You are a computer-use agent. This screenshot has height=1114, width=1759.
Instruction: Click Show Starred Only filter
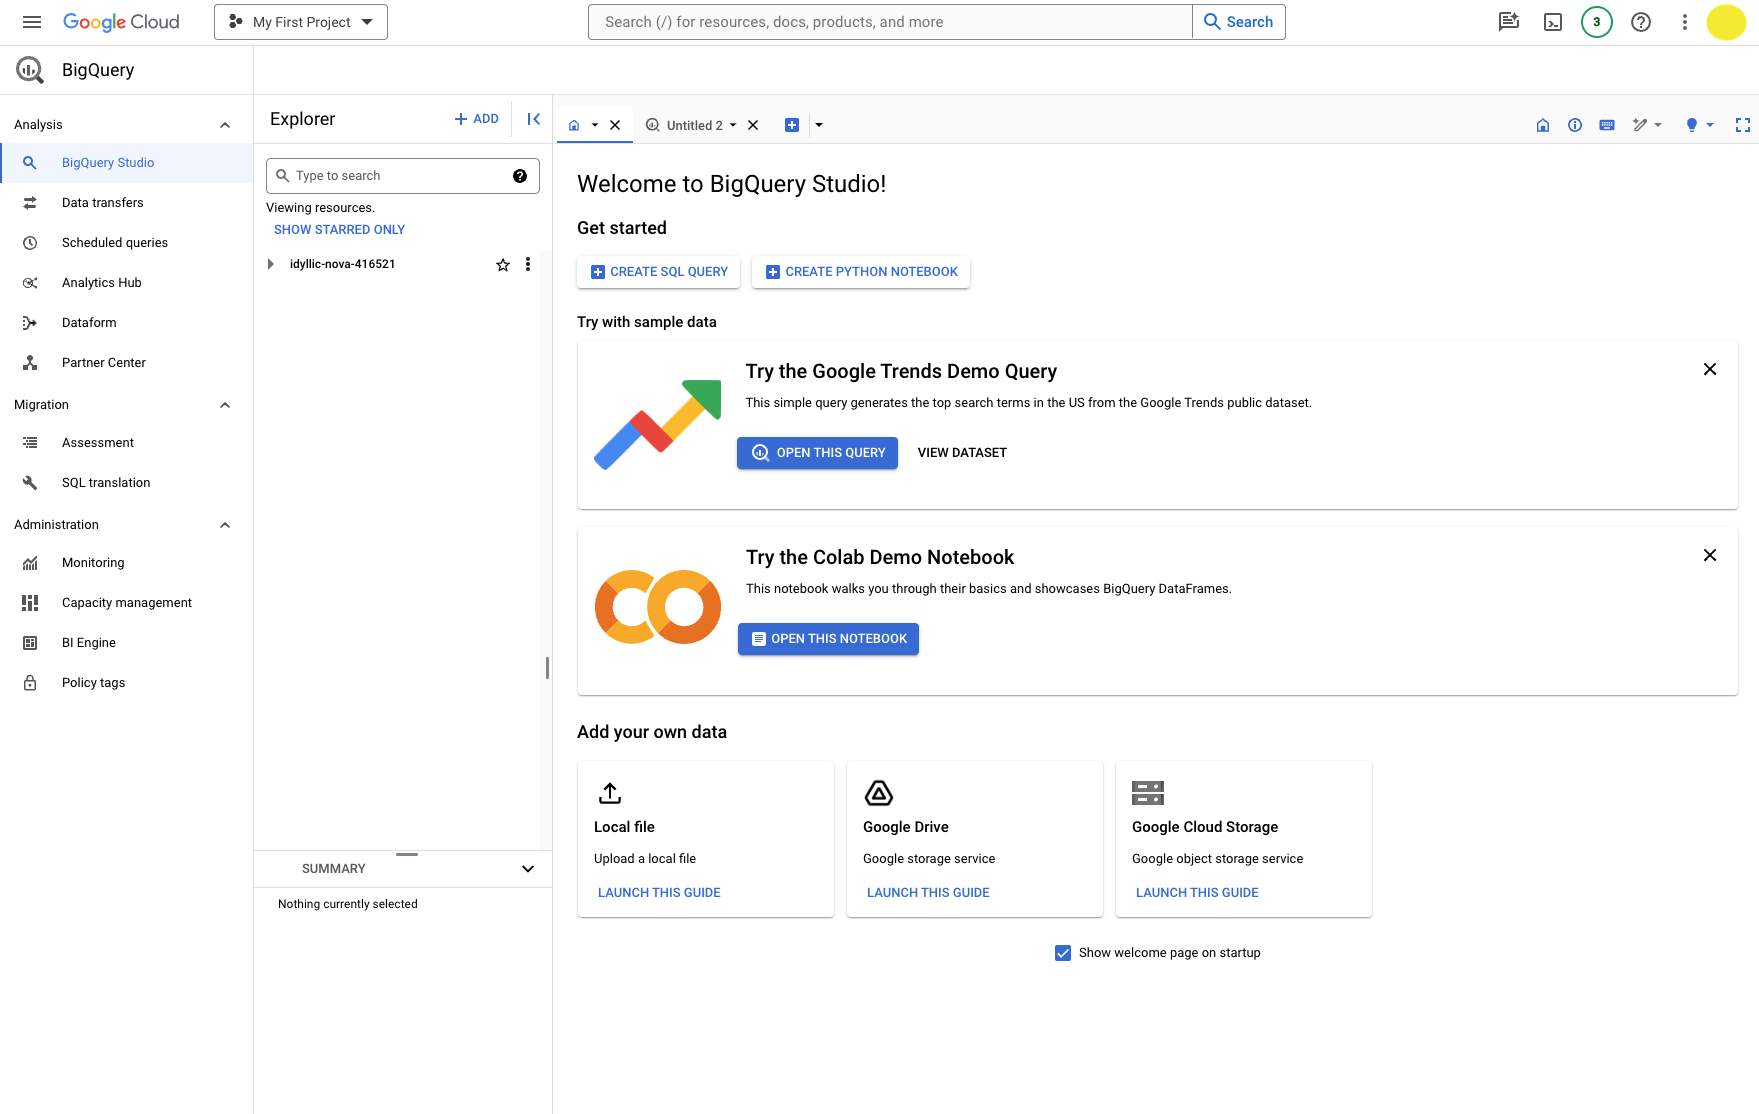click(339, 229)
